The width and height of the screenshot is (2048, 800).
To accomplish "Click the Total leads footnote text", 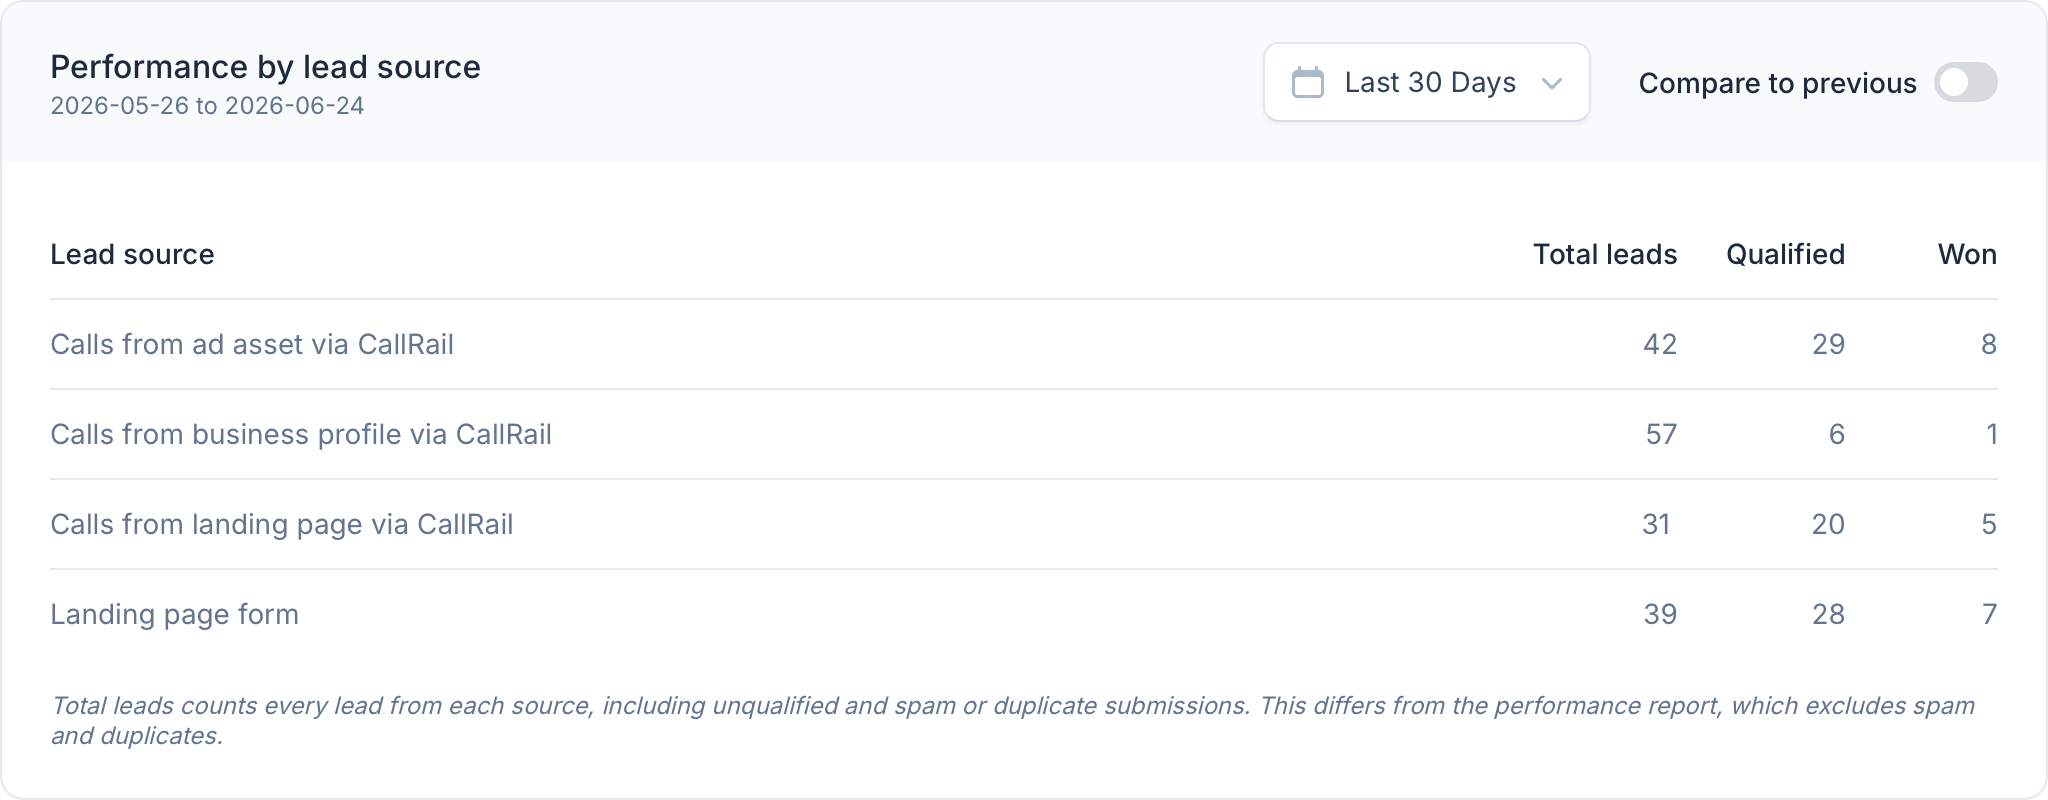I will tap(1013, 721).
